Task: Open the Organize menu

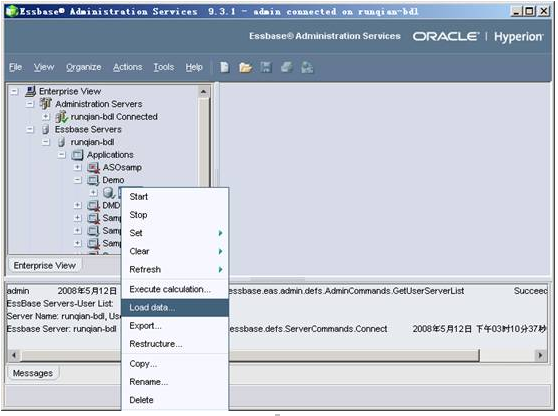Action: click(84, 67)
